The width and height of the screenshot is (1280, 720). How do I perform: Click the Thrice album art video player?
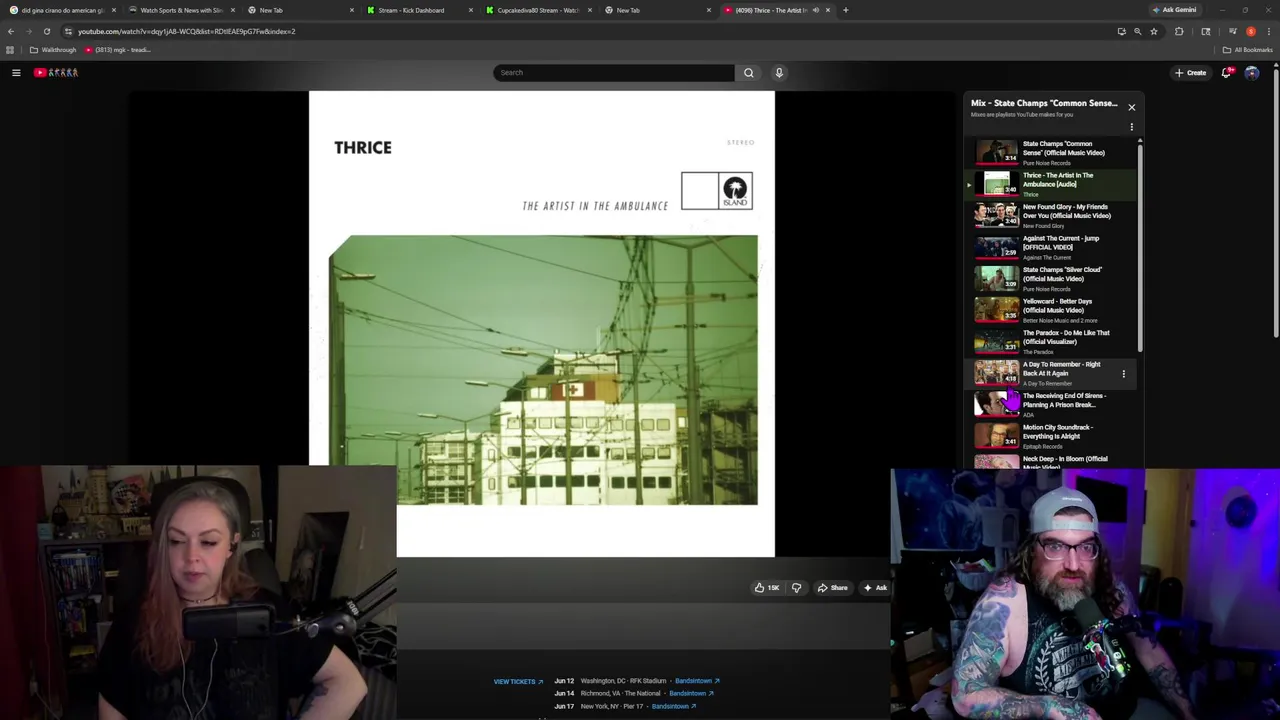541,323
